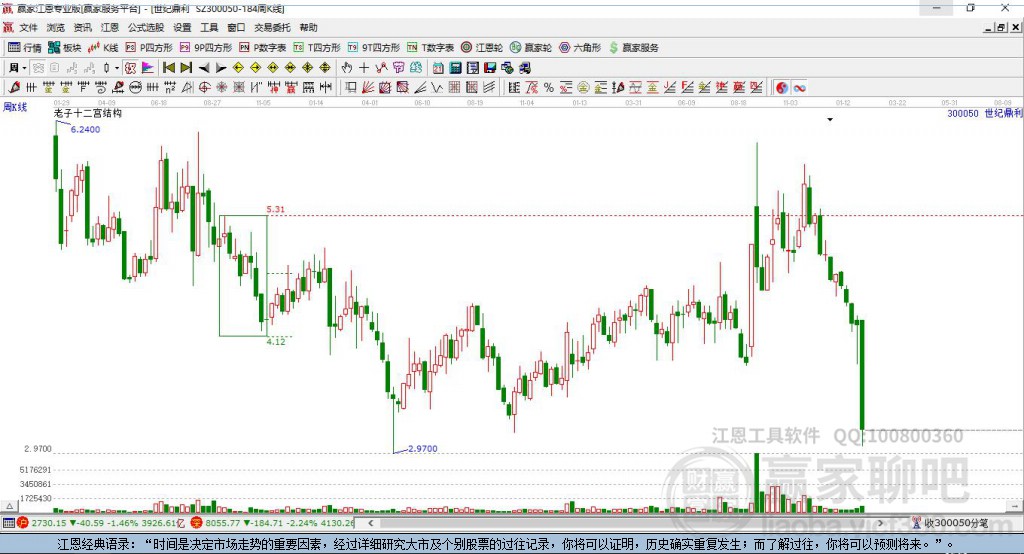This screenshot has width=1024, height=554.
Task: Click the infinity symbol icon
Action: click(799, 88)
